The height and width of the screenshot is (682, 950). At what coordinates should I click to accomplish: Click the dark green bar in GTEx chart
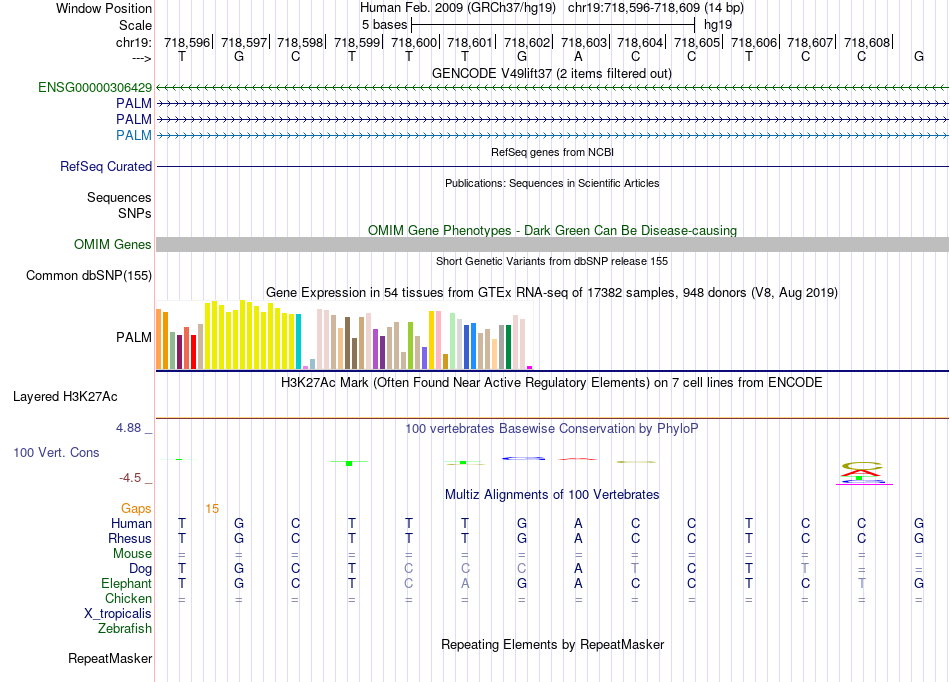pyautogui.click(x=509, y=347)
